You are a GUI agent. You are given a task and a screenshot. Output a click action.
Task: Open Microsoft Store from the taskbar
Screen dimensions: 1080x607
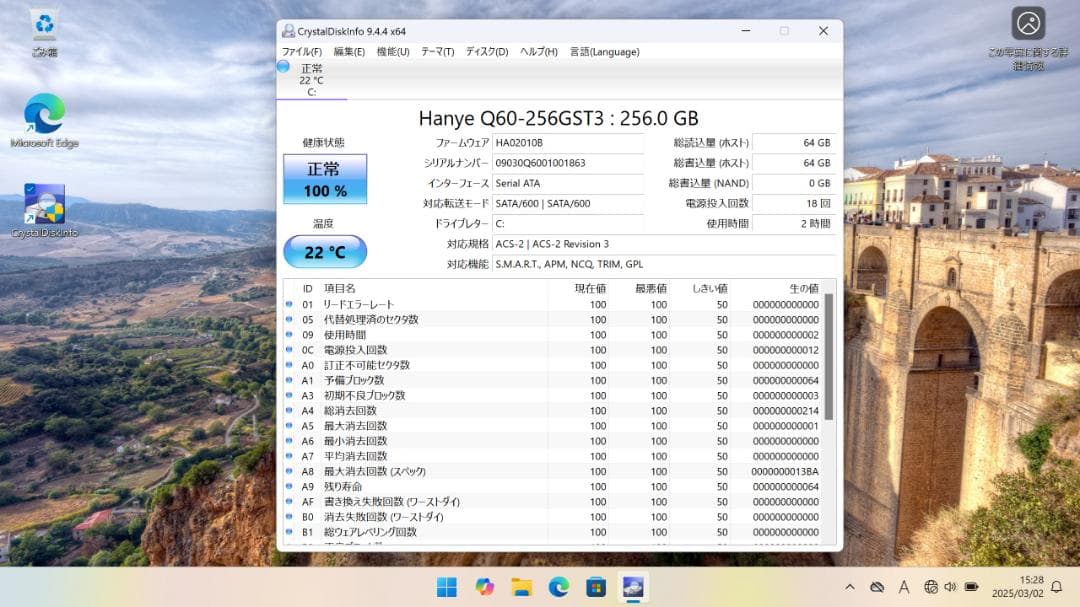(x=596, y=587)
